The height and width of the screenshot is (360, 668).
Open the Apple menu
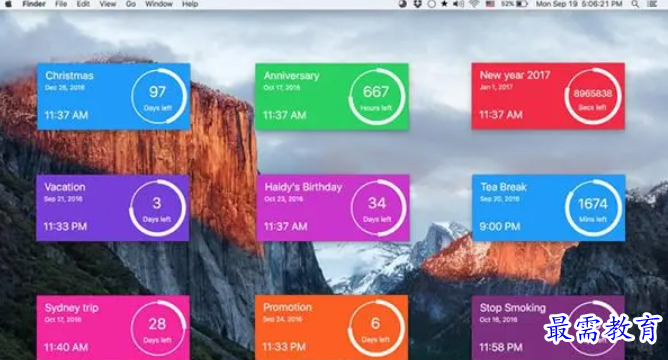(8, 4)
